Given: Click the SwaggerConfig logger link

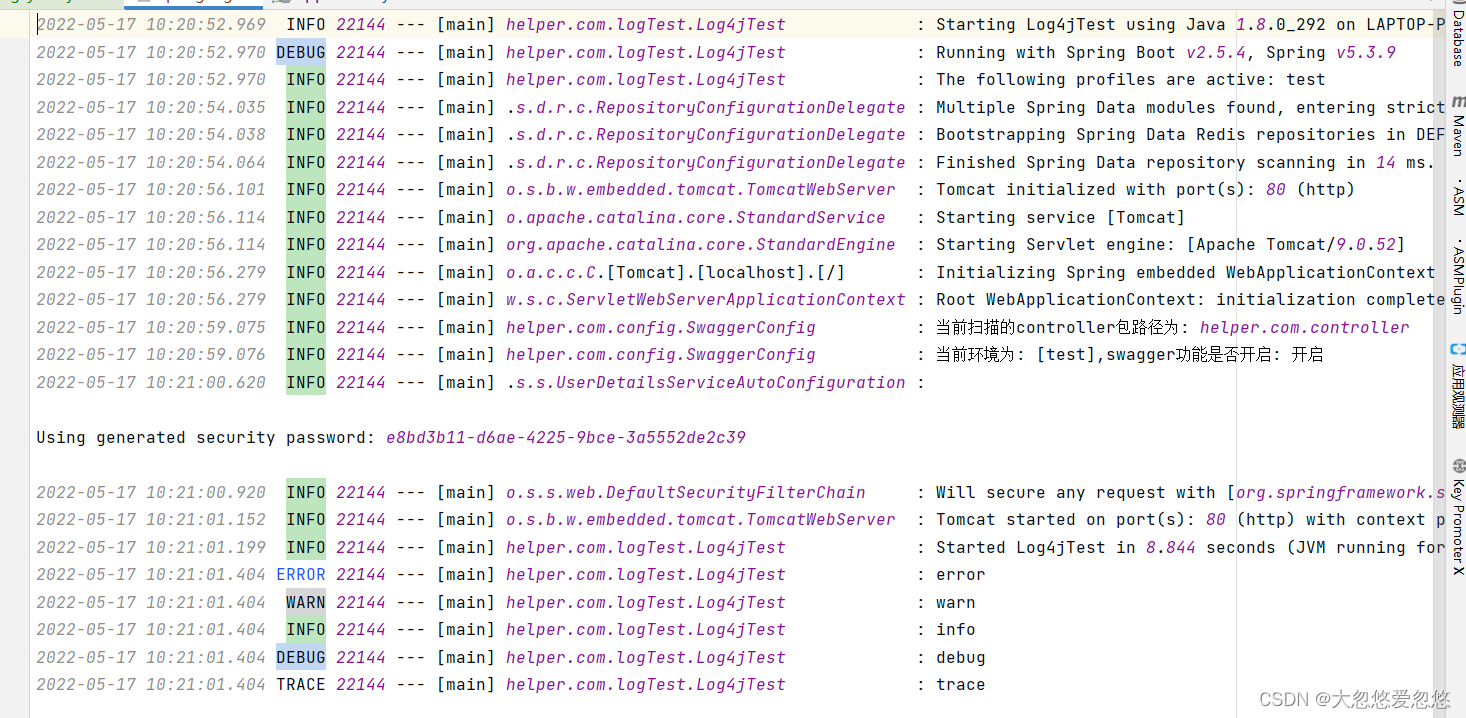Looking at the screenshot, I should 660,327.
